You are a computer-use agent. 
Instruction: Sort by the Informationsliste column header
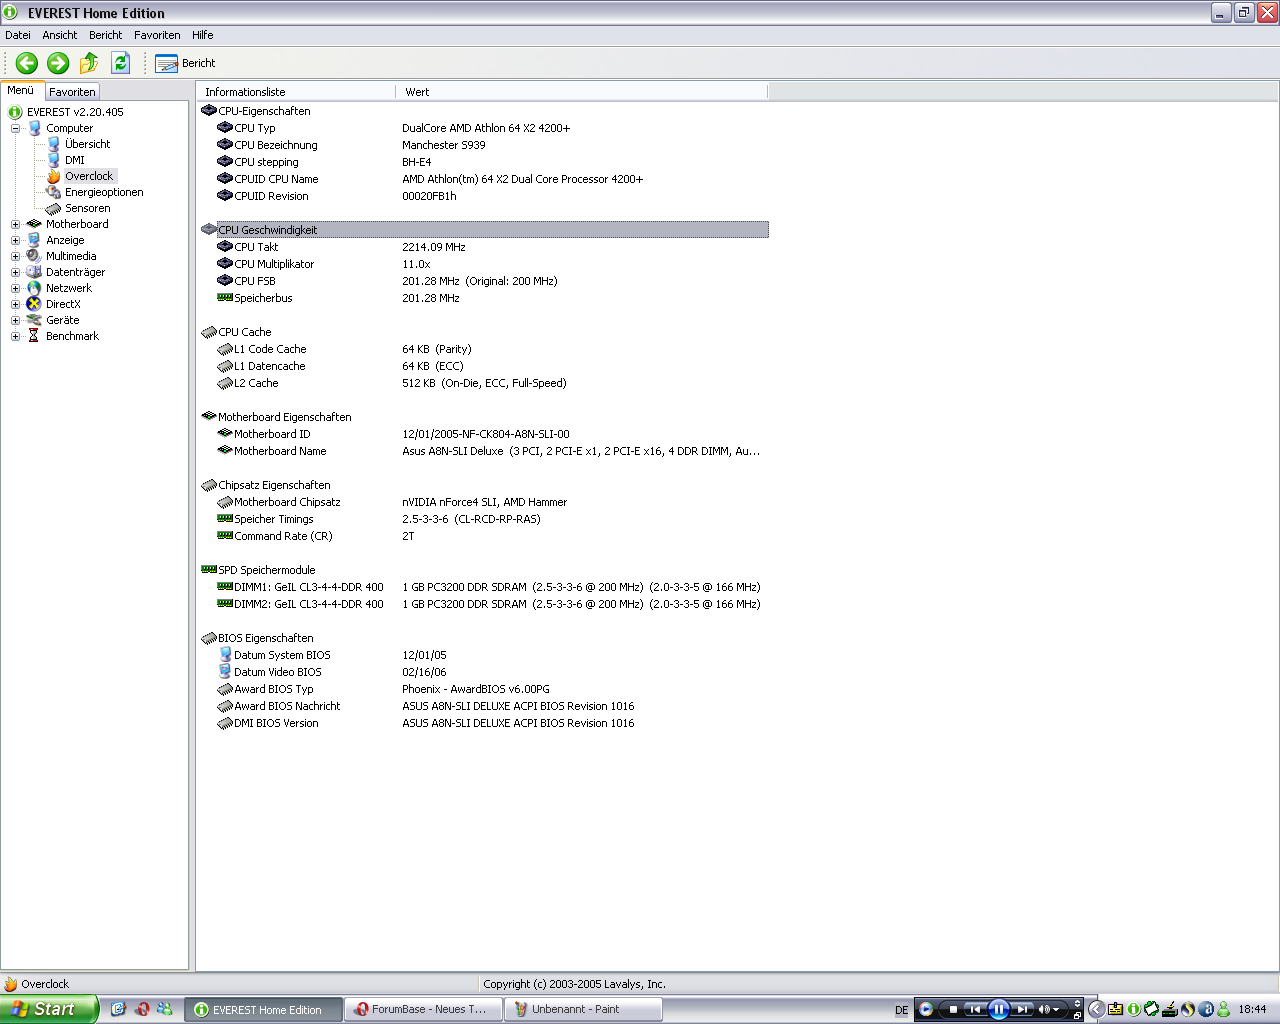pos(296,92)
